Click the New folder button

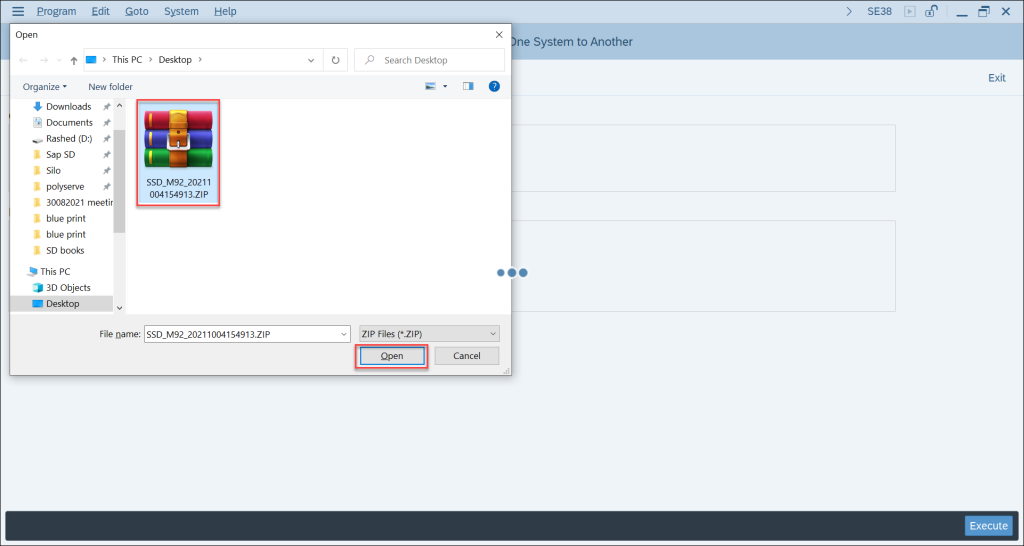coord(110,86)
